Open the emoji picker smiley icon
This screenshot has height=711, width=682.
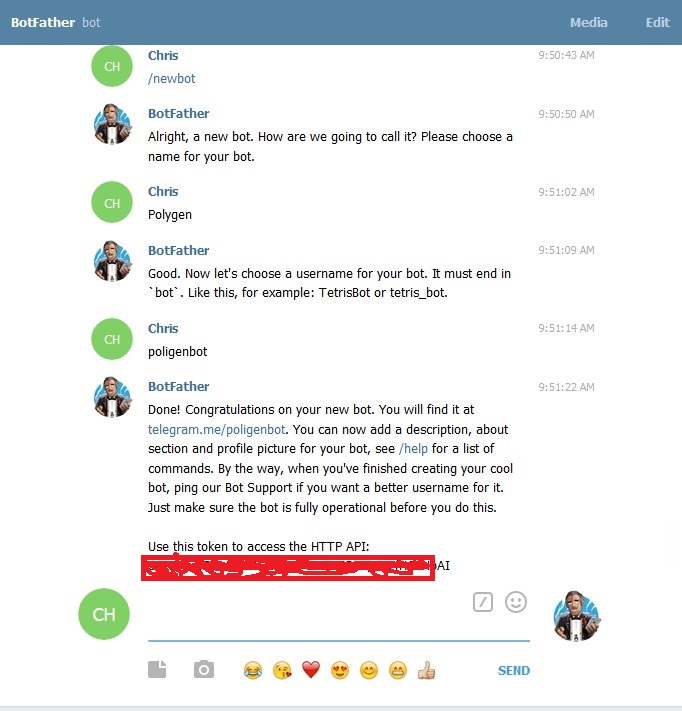516,602
